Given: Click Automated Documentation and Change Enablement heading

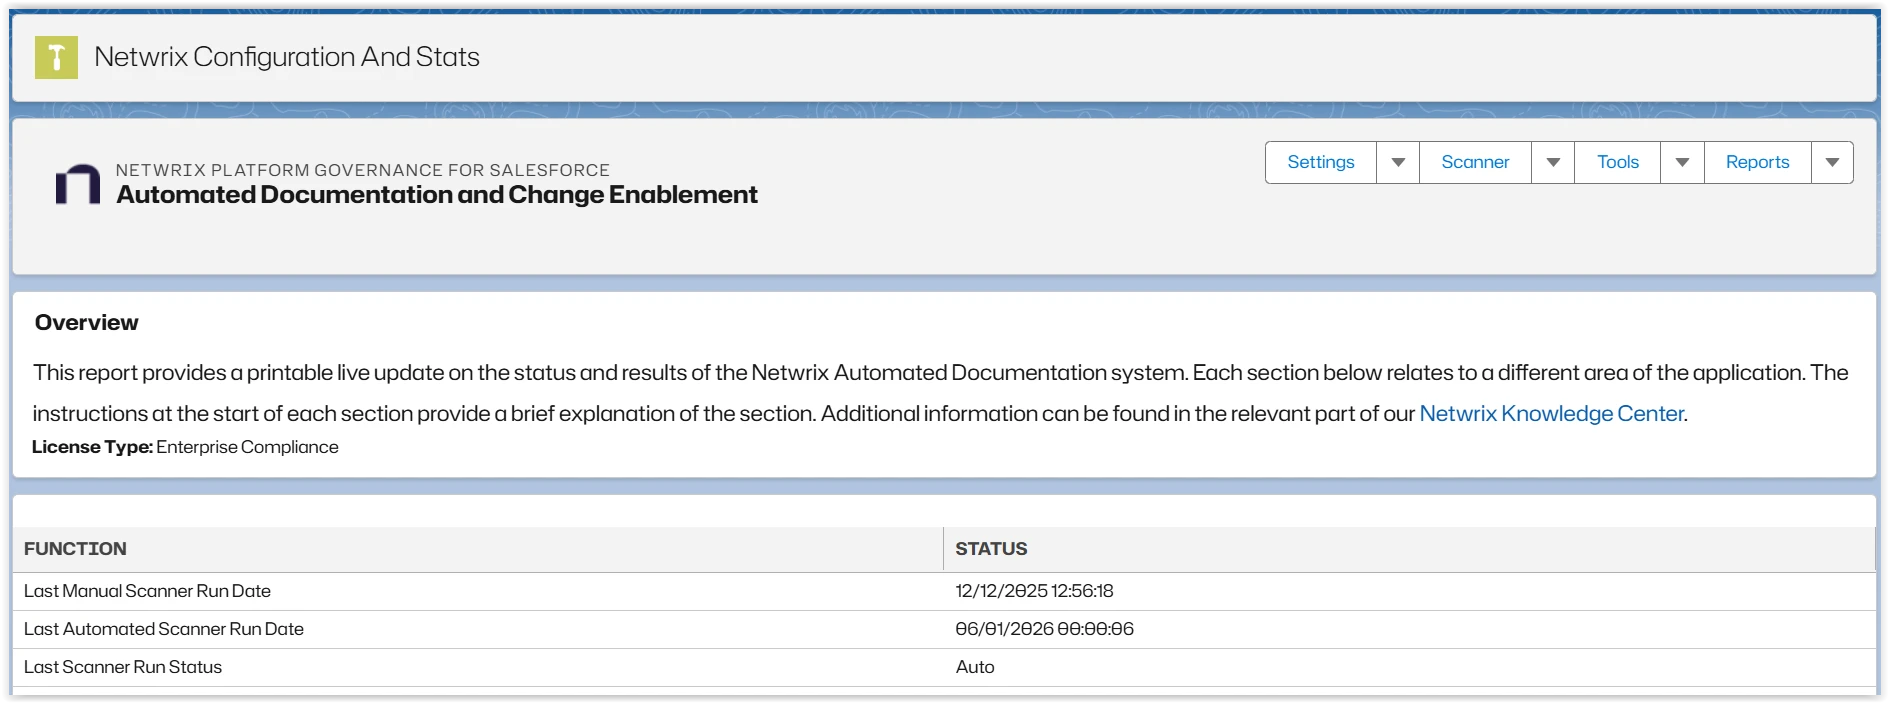Looking at the screenshot, I should pos(437,195).
